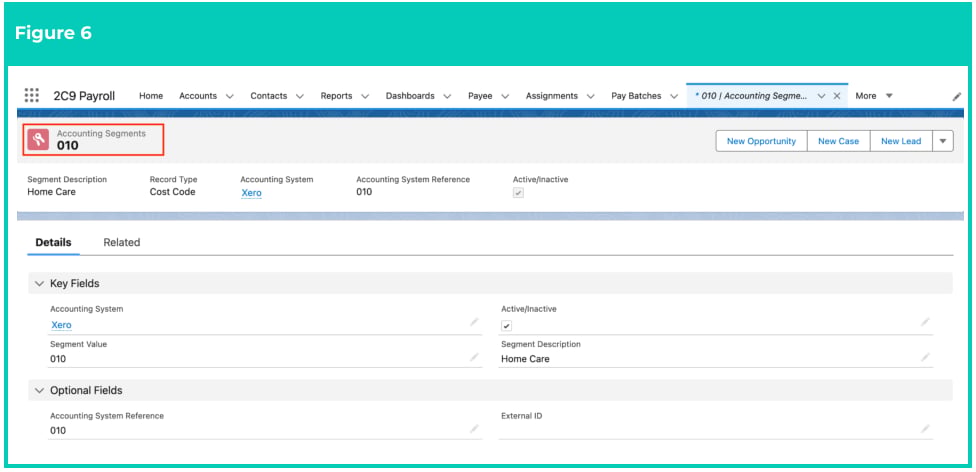Viewport: 976px width, 472px height.
Task: Click Accounting System Reference 010 under Optional Fields
Action: [58, 430]
